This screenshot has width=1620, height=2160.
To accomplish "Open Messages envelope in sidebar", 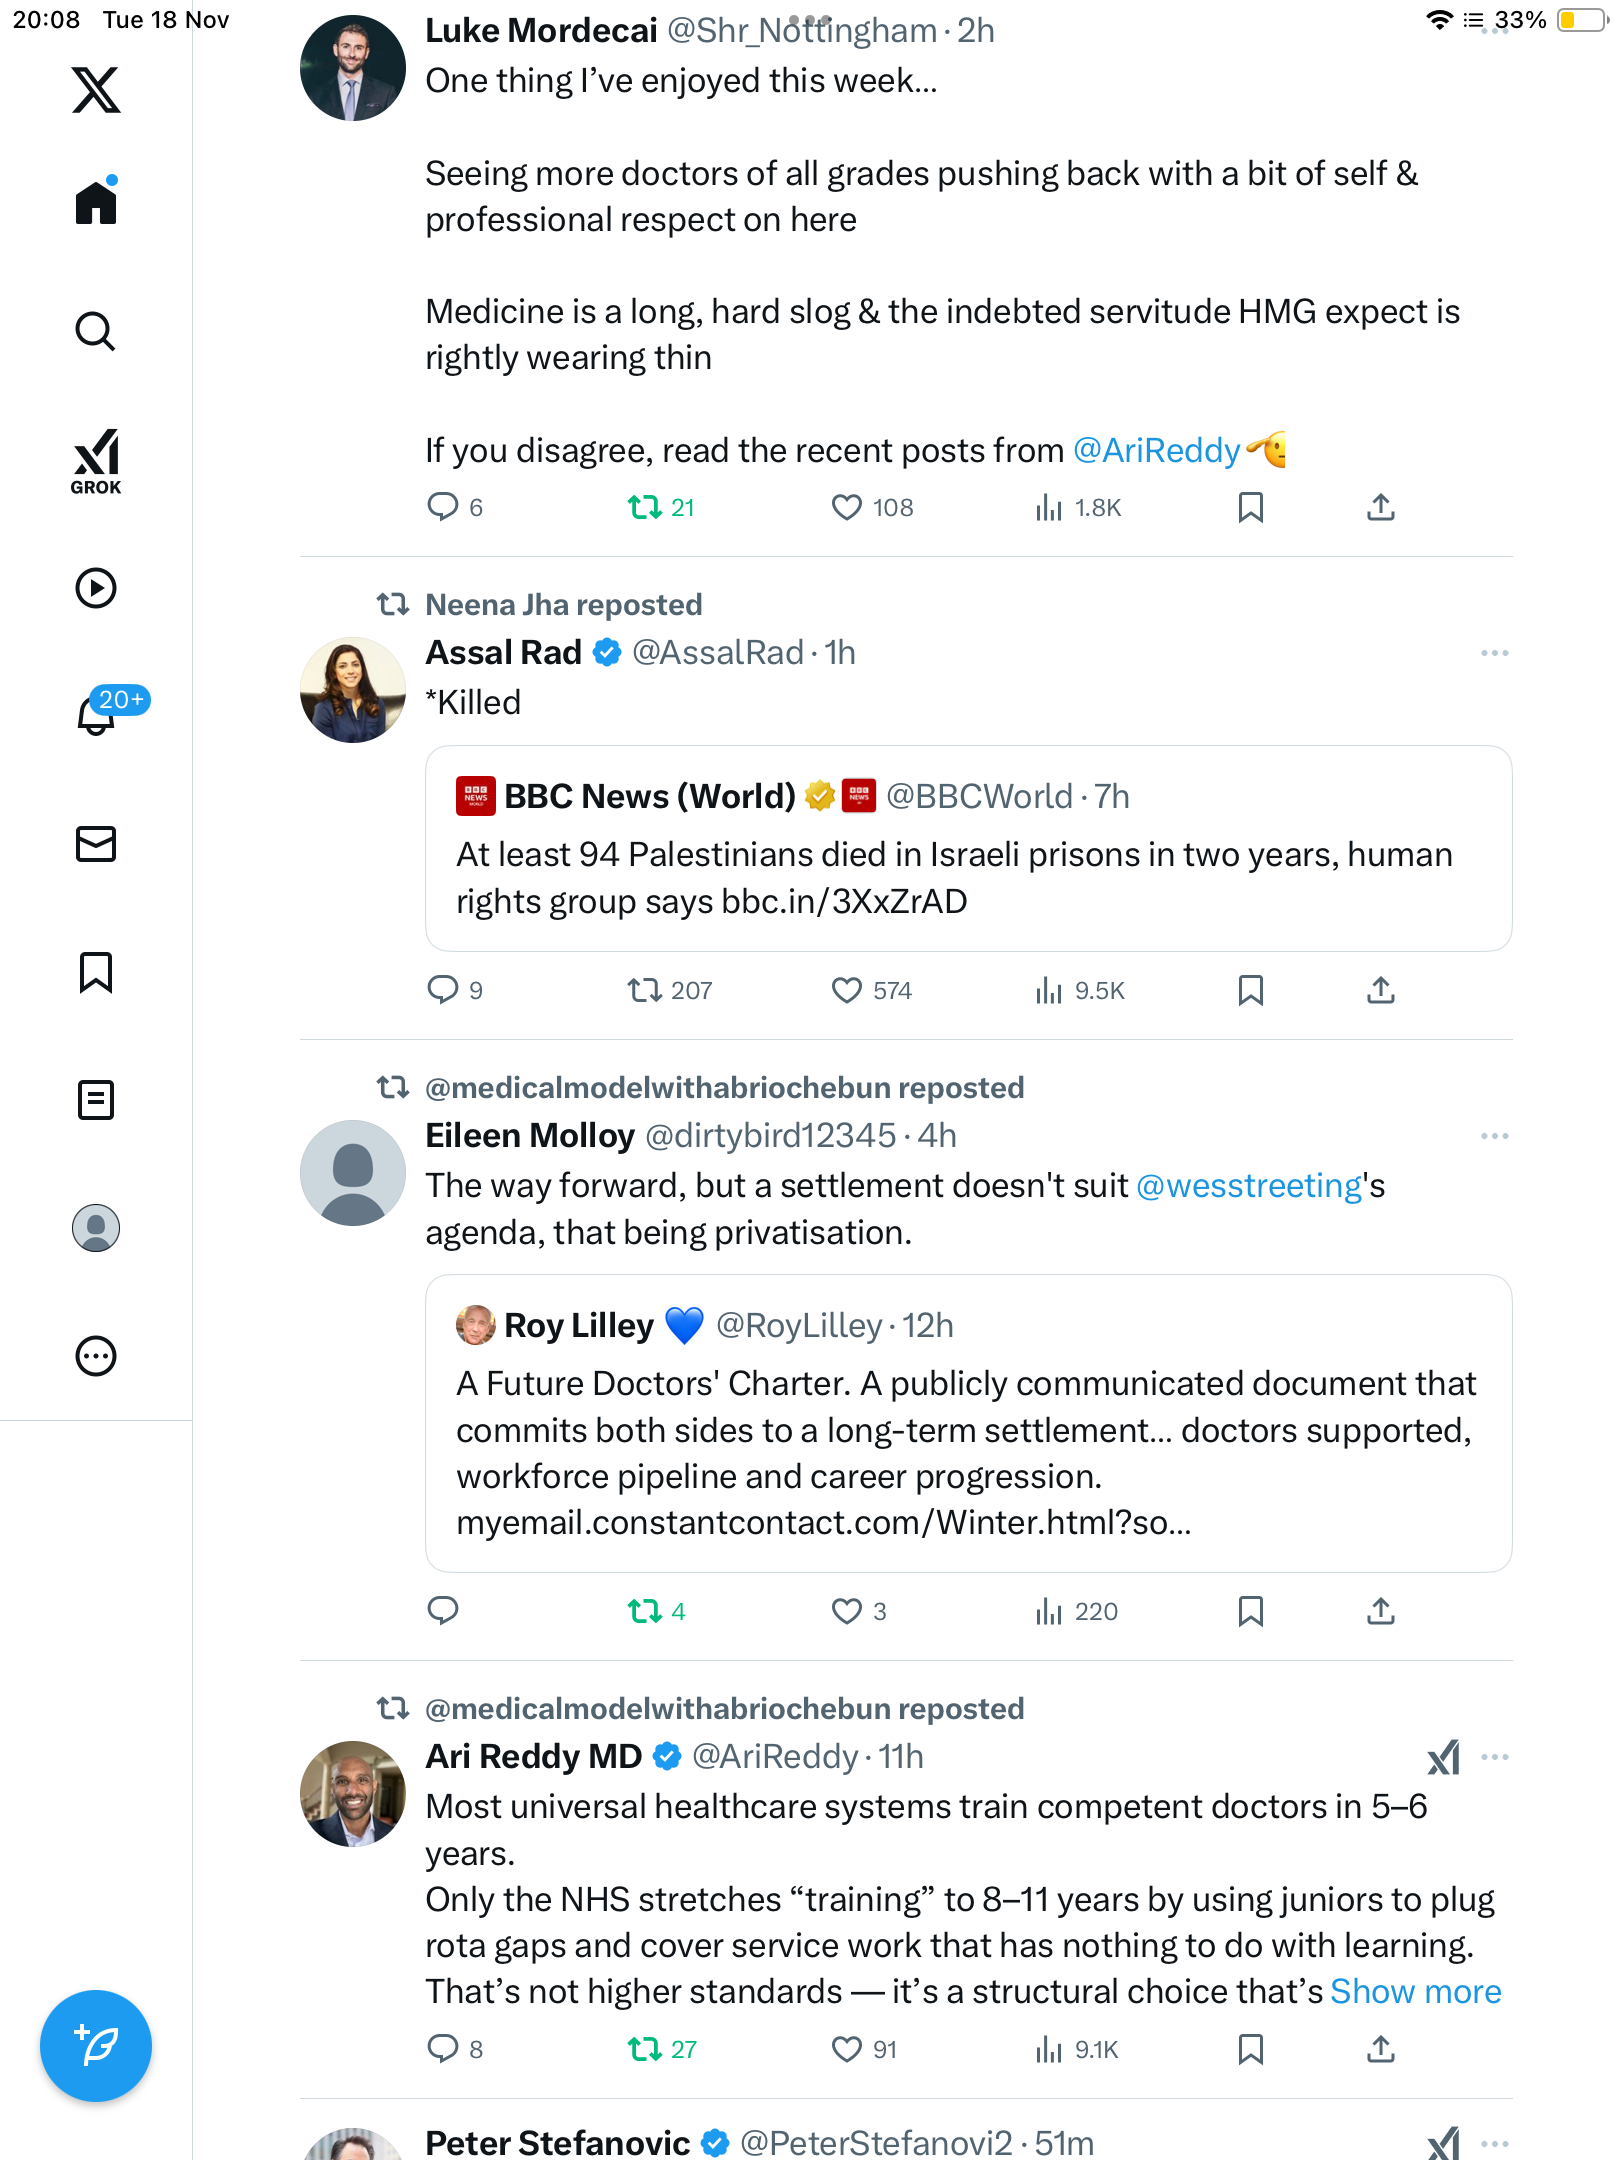I will click(x=96, y=844).
